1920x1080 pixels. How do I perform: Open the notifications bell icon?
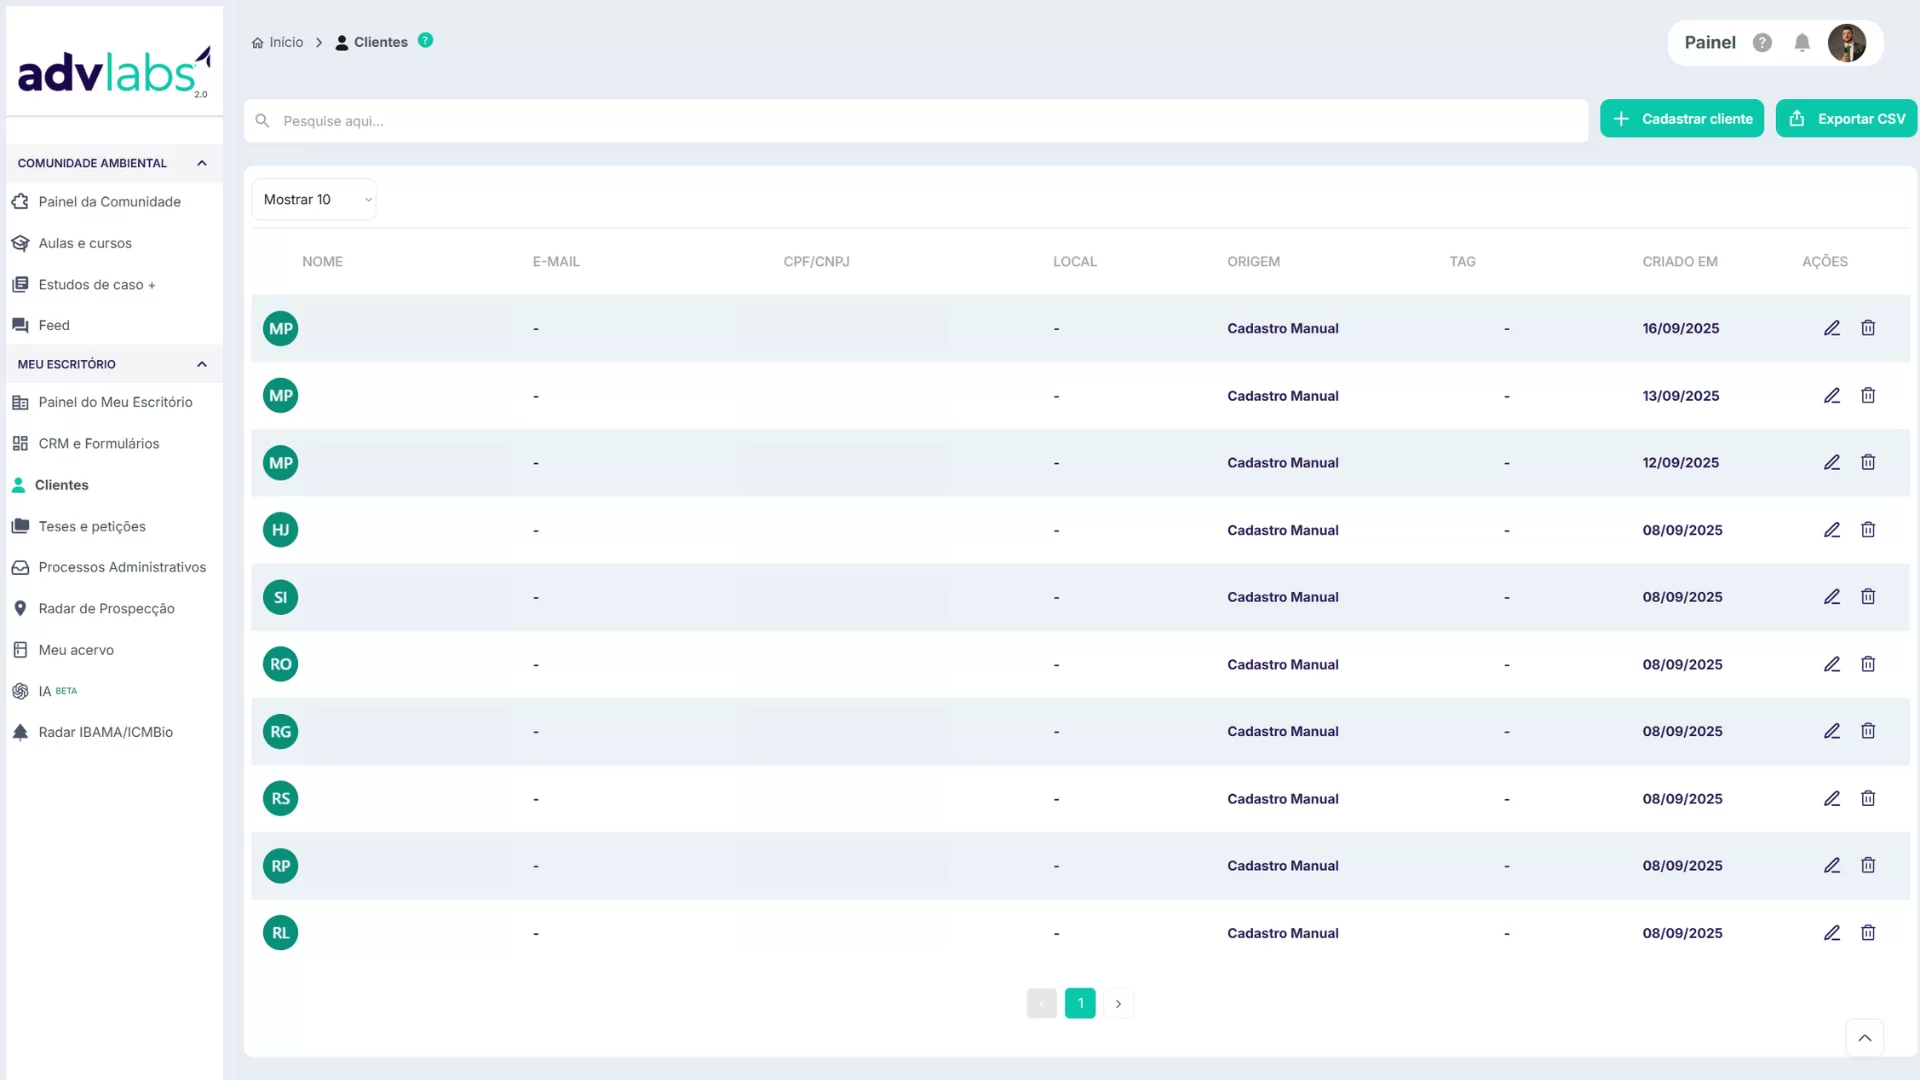[x=1801, y=43]
